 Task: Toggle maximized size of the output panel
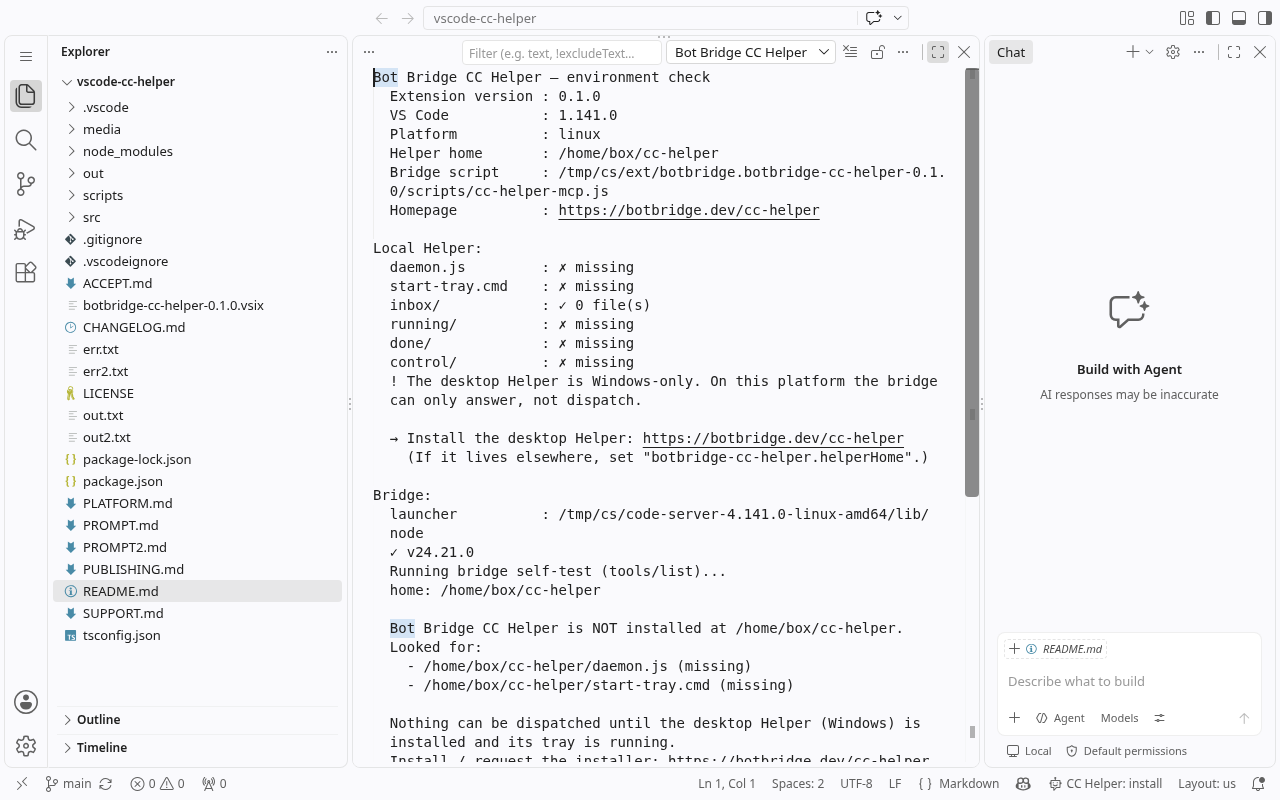pos(937,52)
